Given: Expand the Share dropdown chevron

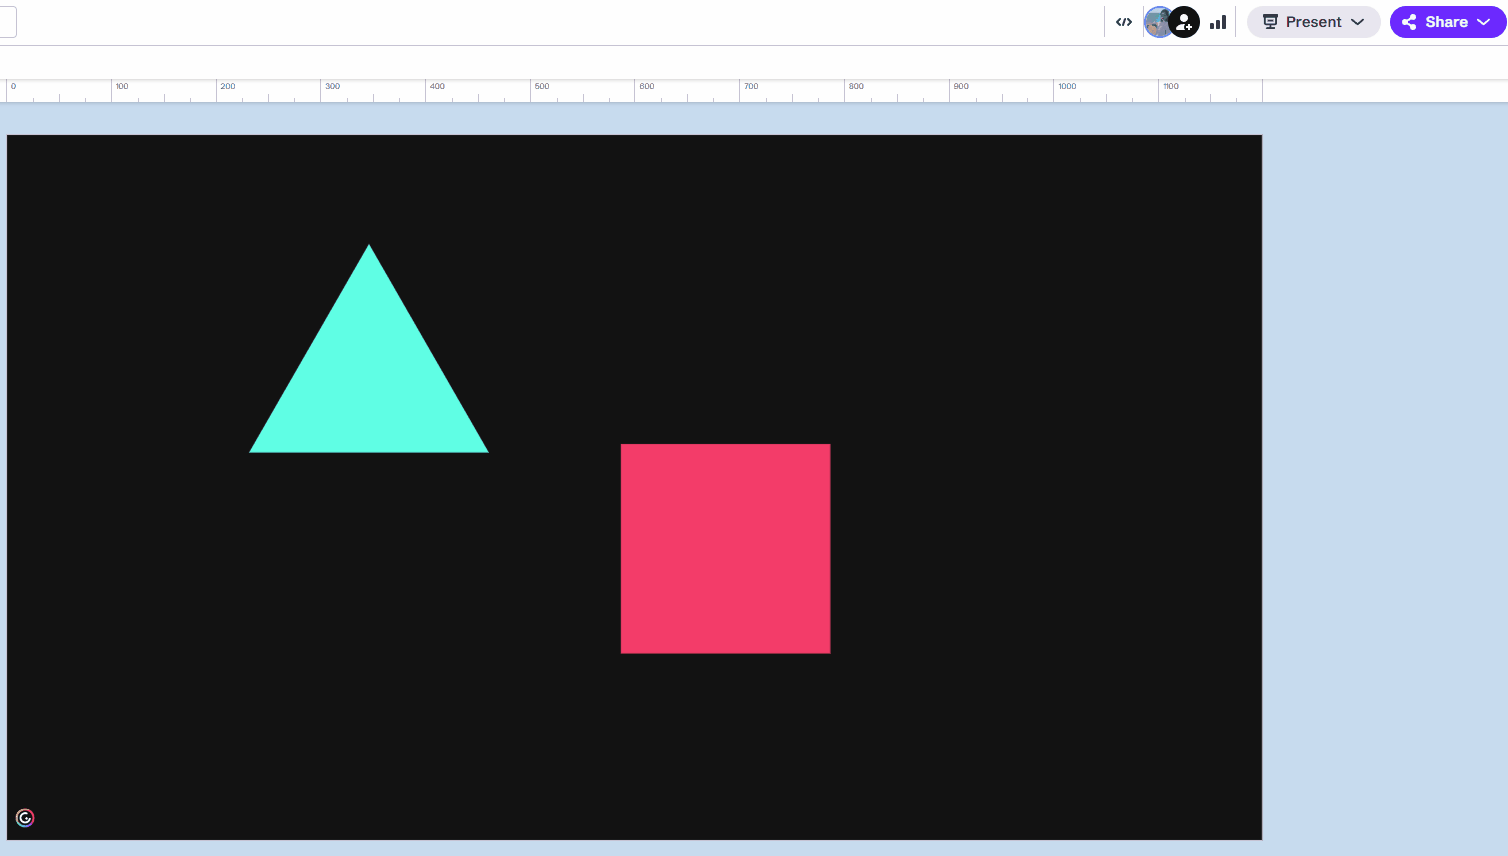Looking at the screenshot, I should (x=1484, y=22).
